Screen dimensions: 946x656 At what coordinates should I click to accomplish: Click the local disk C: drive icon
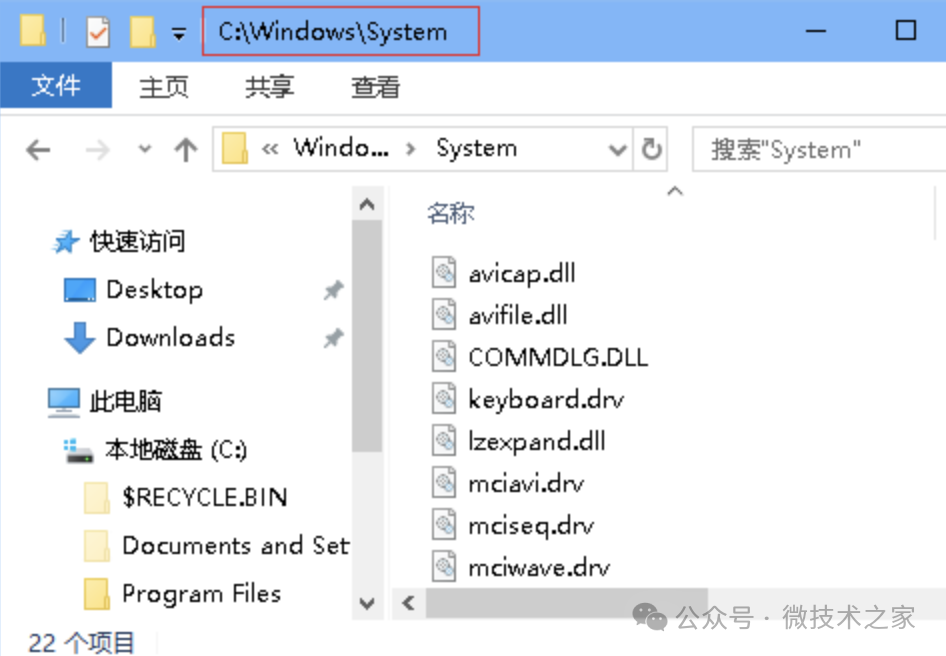pos(78,451)
